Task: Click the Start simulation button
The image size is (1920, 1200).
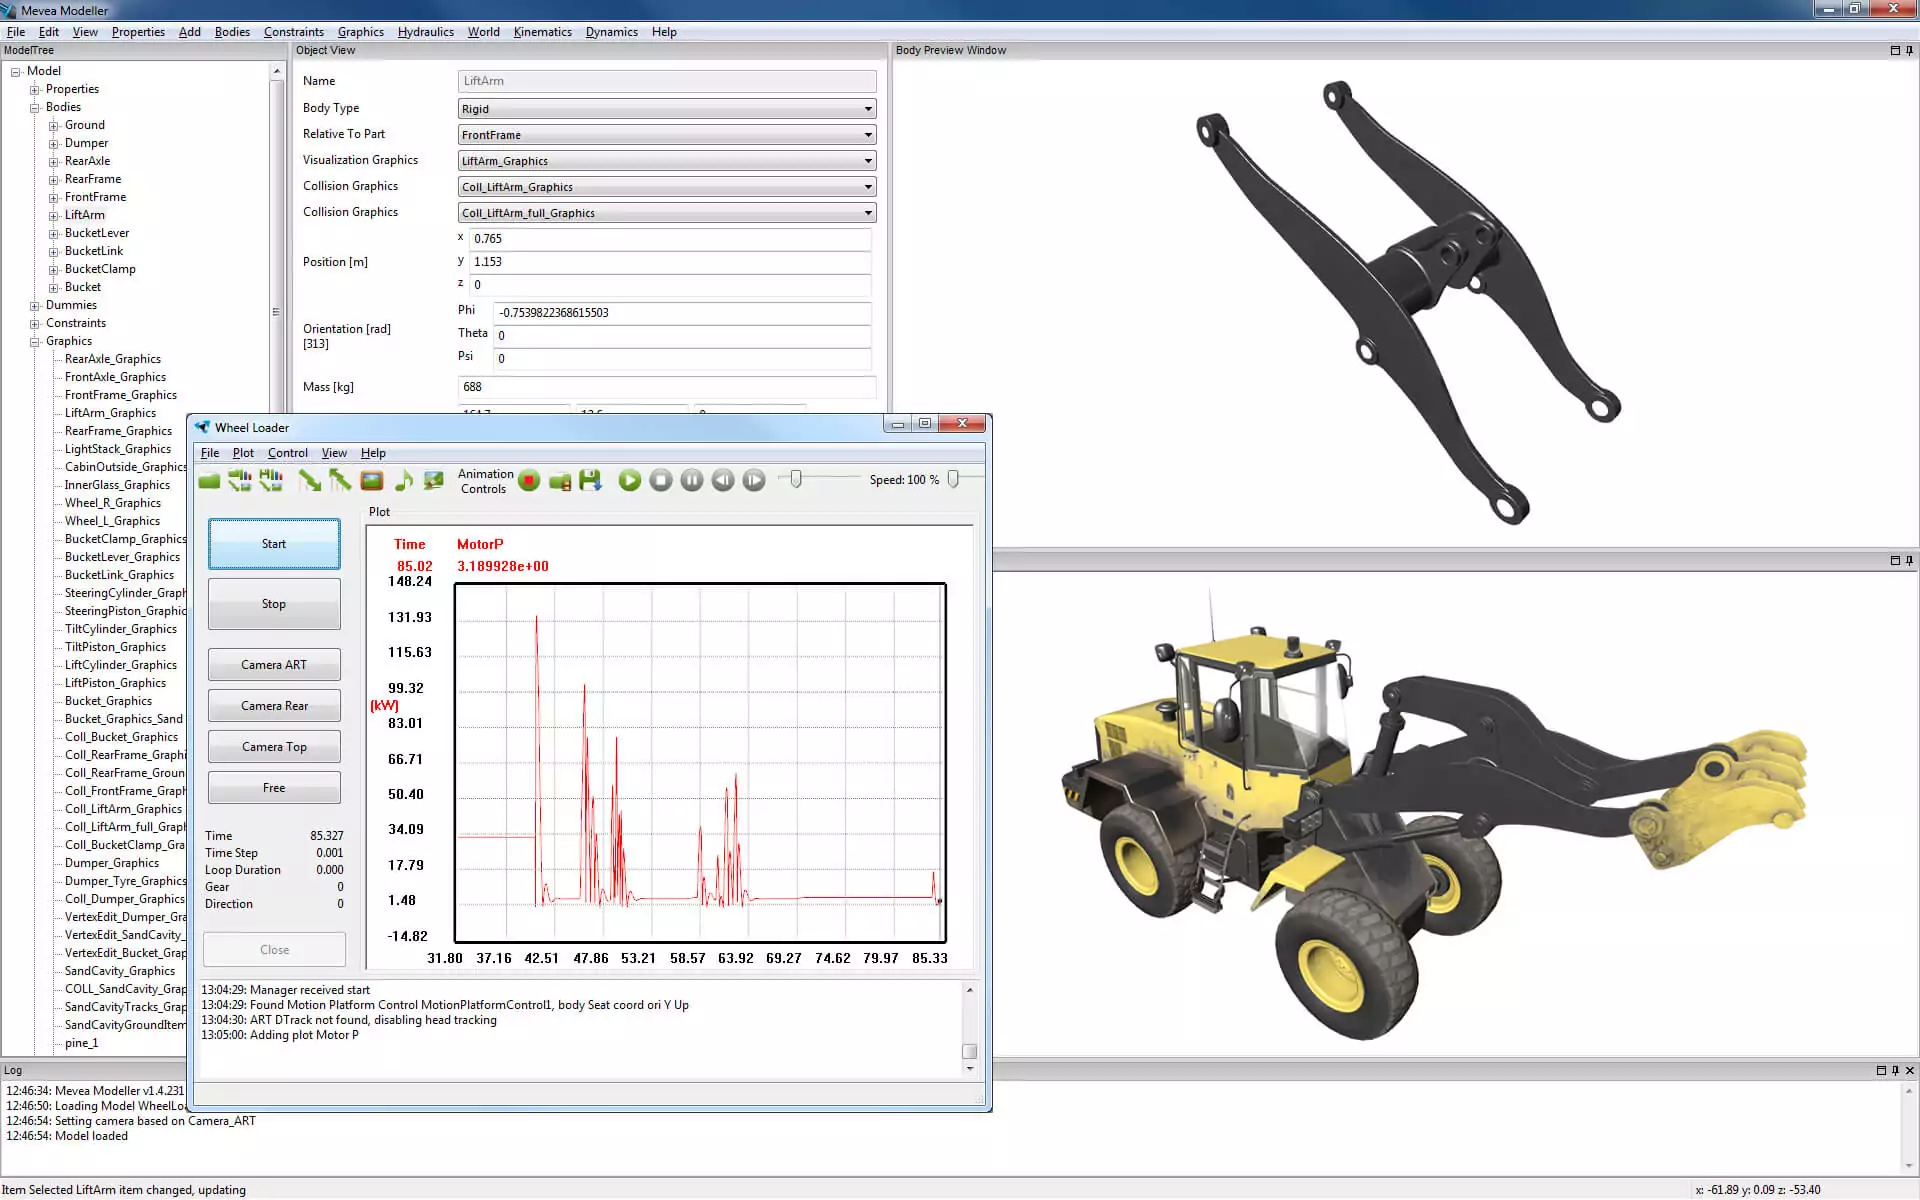Action: click(273, 543)
